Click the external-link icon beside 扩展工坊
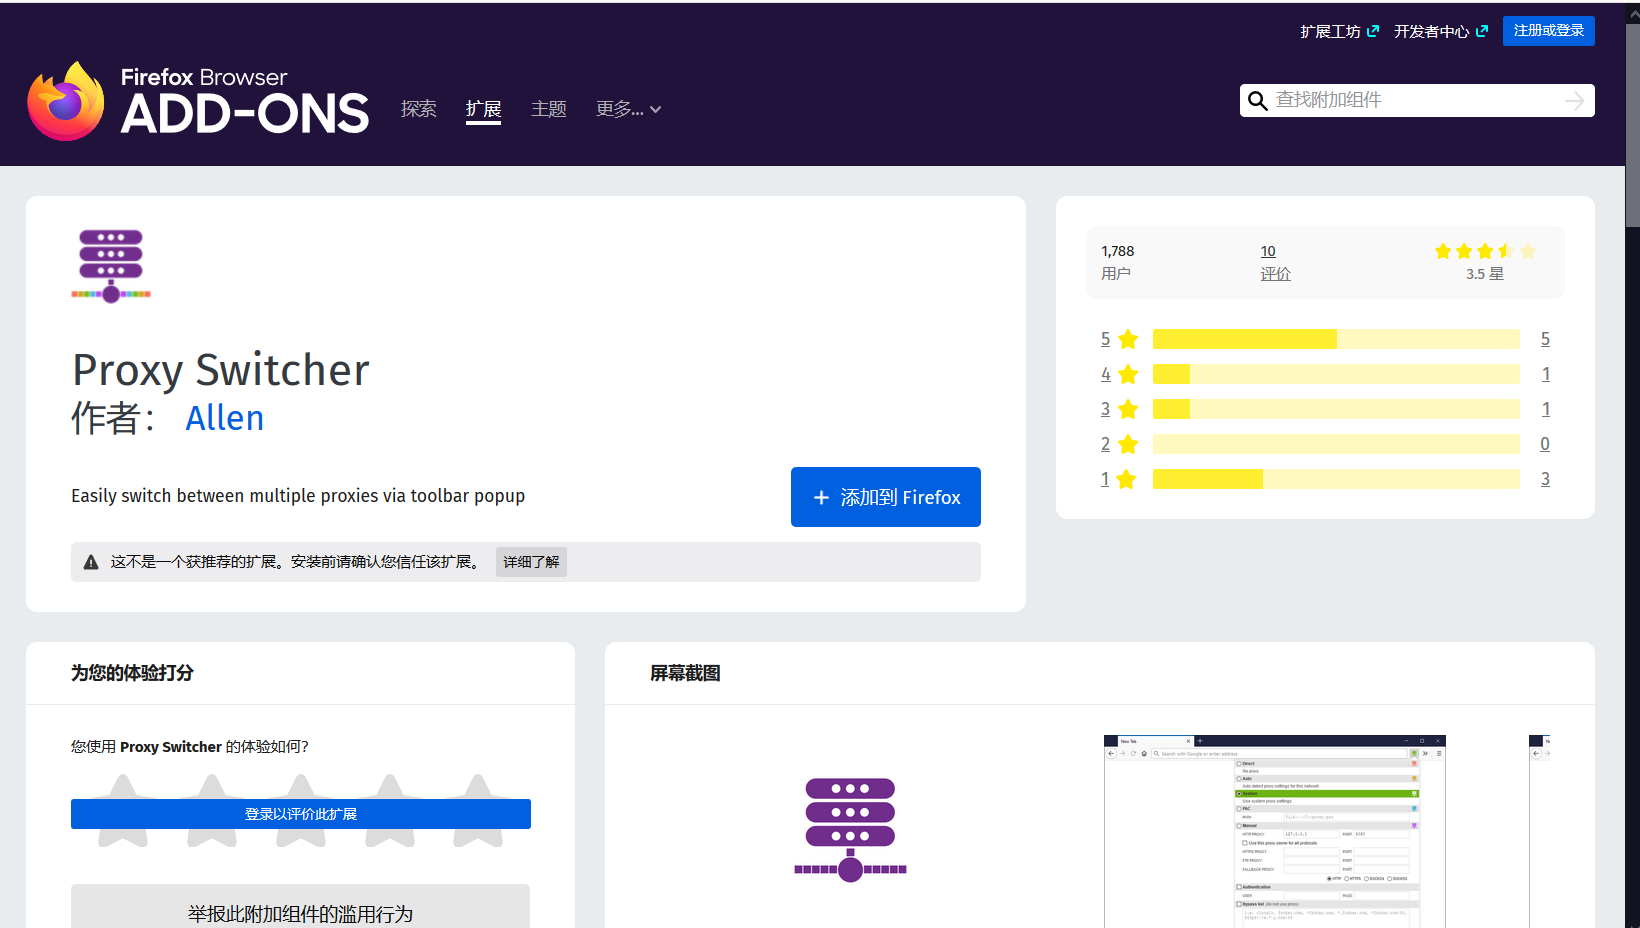 point(1373,31)
